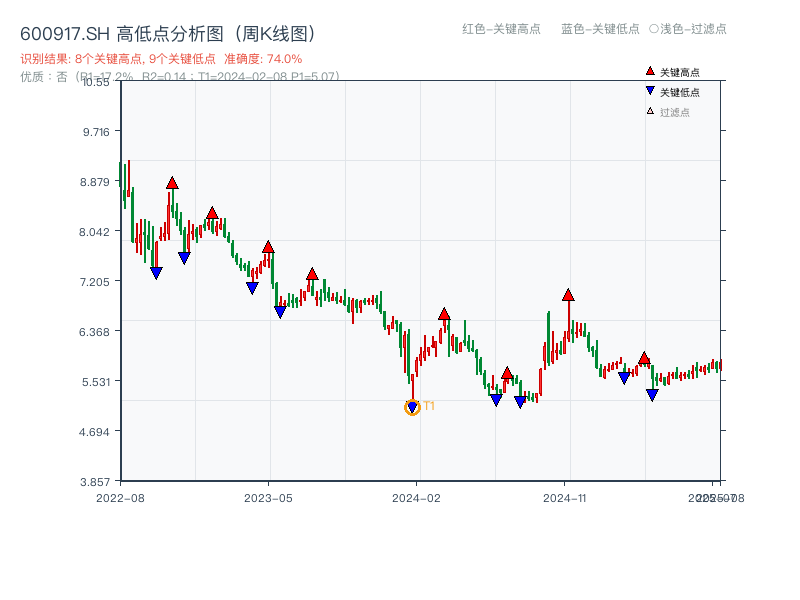Image resolution: width=800 pixels, height=600 pixels.
Task: Click the white filter-point triangle in the legend
Action: 650,111
